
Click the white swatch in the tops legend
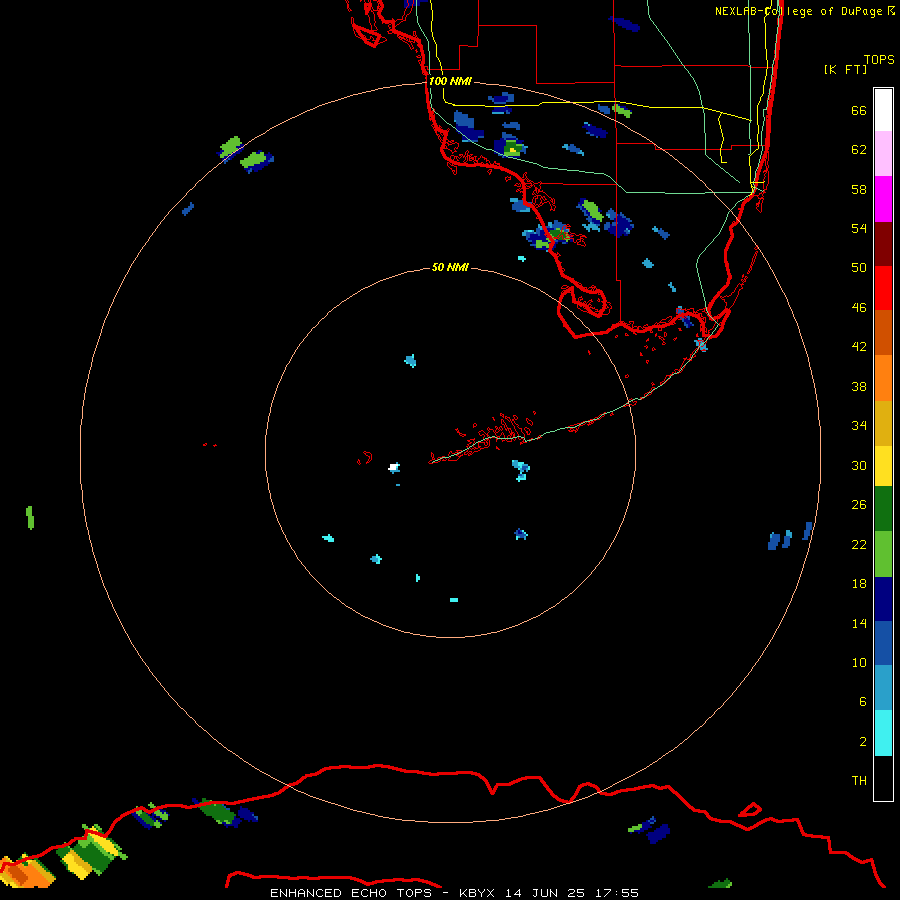click(883, 110)
